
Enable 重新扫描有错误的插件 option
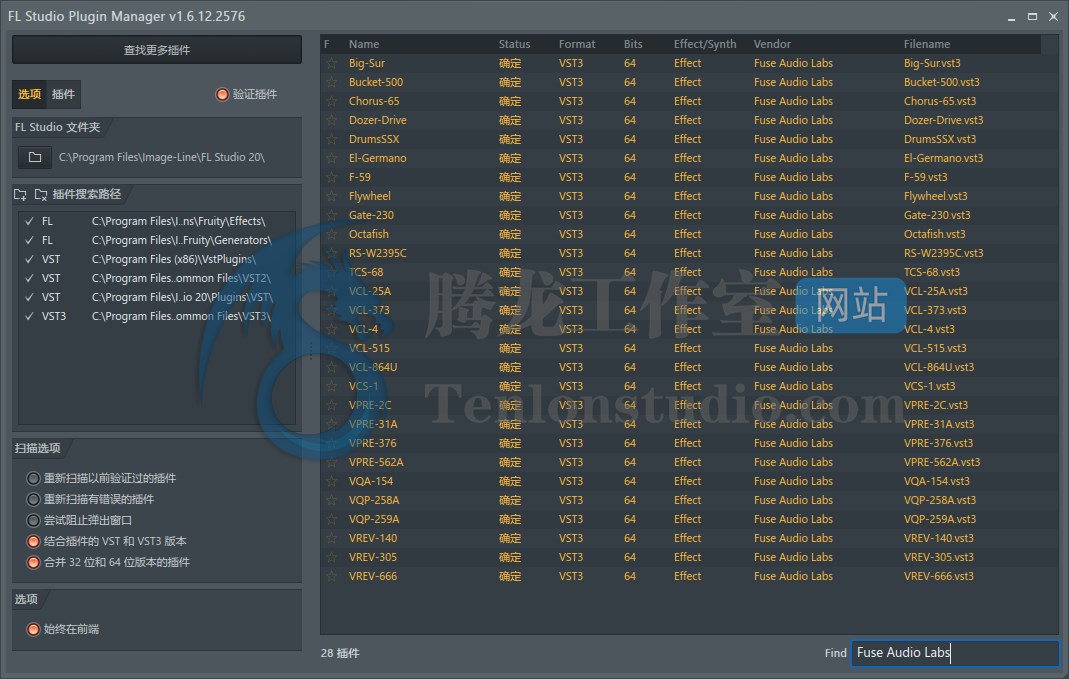(x=33, y=499)
